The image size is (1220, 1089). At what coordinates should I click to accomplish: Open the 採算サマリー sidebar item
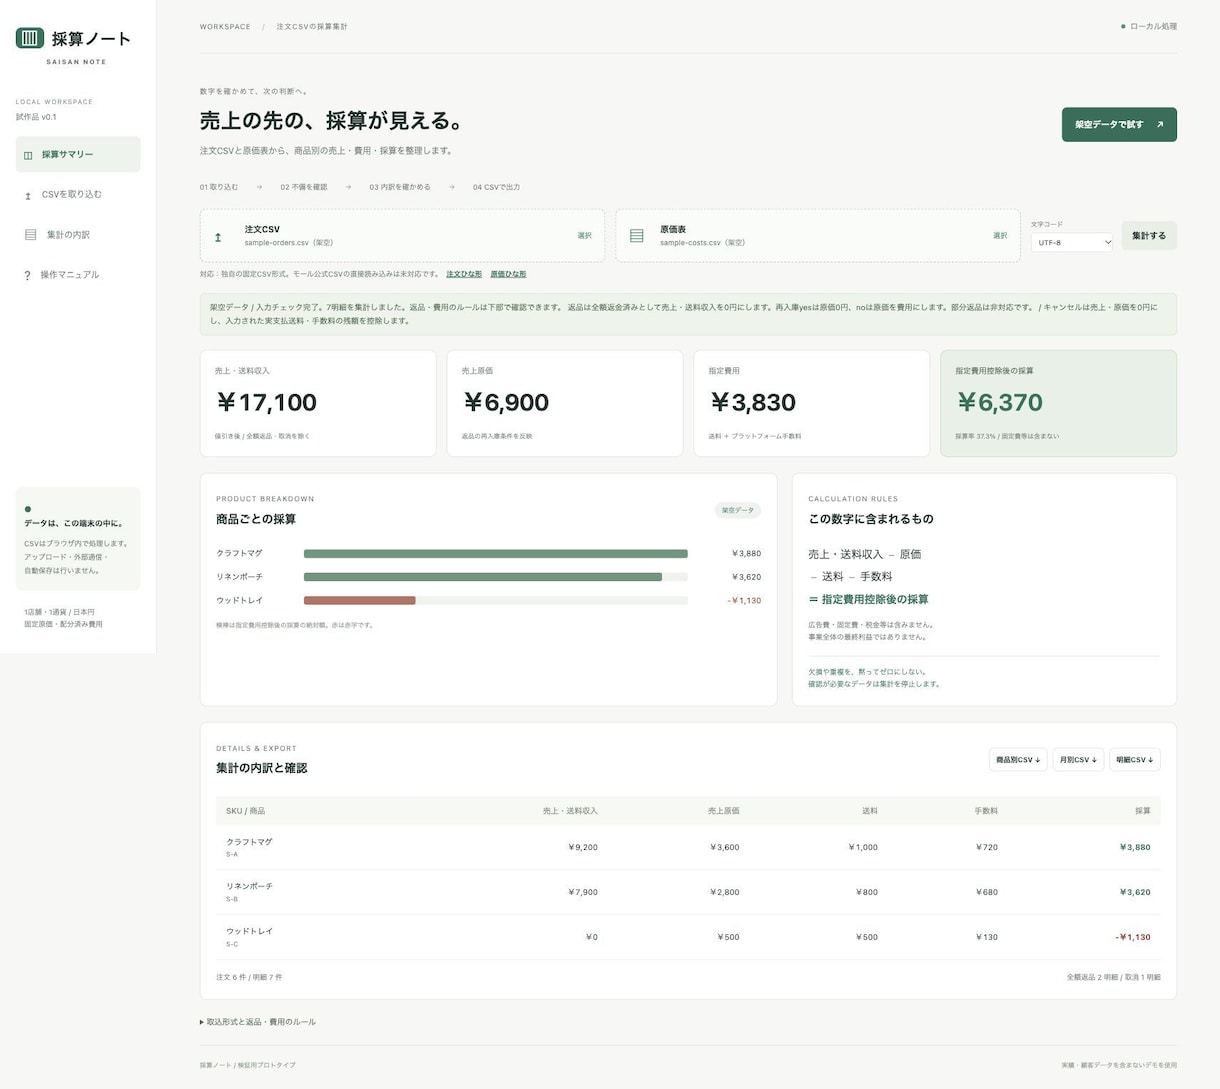78,155
